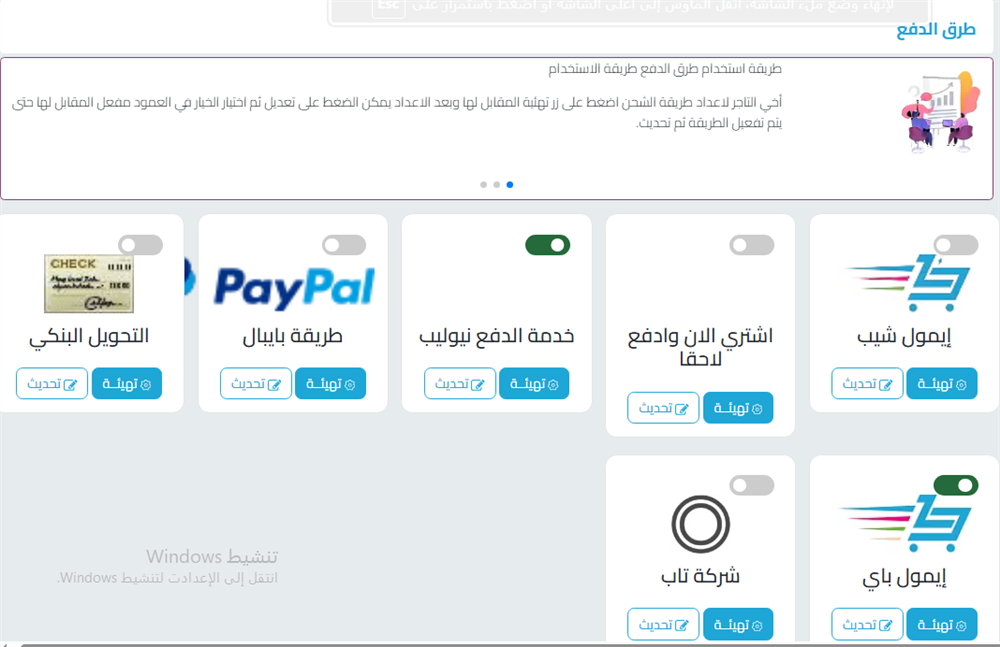Screen dimensions: 1000x647
Task: Click the banner illustration image
Action: click(940, 112)
